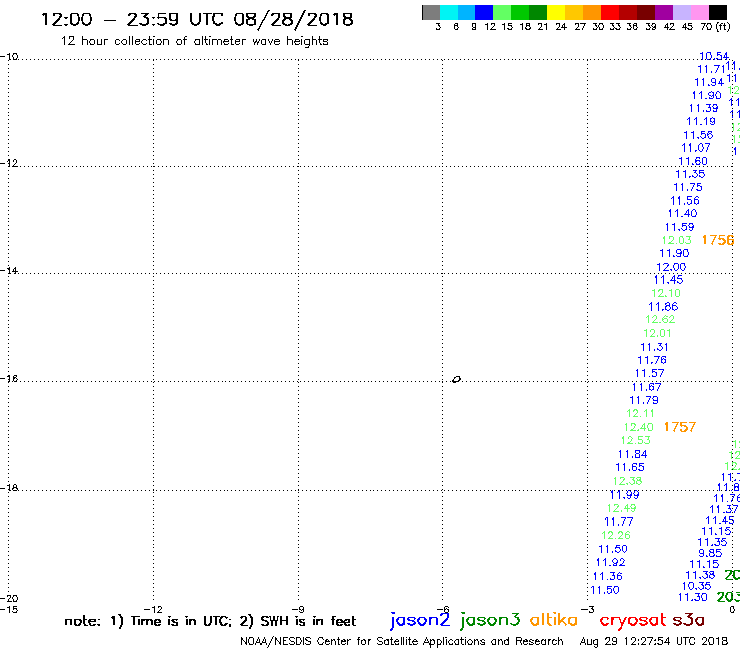Click the purple swatch in the legend bar
The height and width of the screenshot is (650, 740).
664,12
